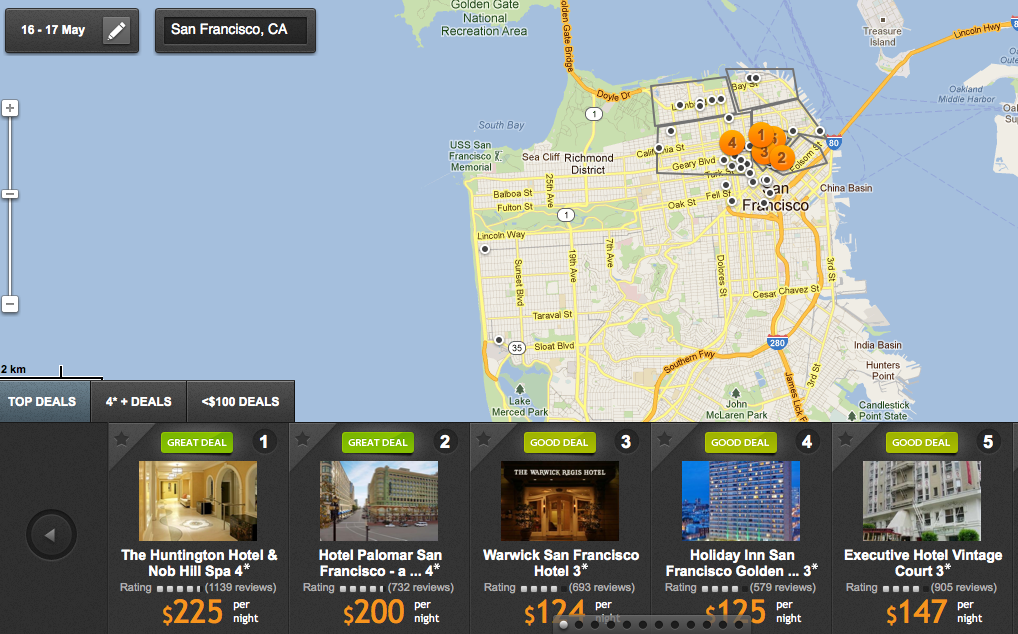Click the San Francisco, CA location field
Image resolution: width=1018 pixels, height=634 pixels.
pos(235,30)
